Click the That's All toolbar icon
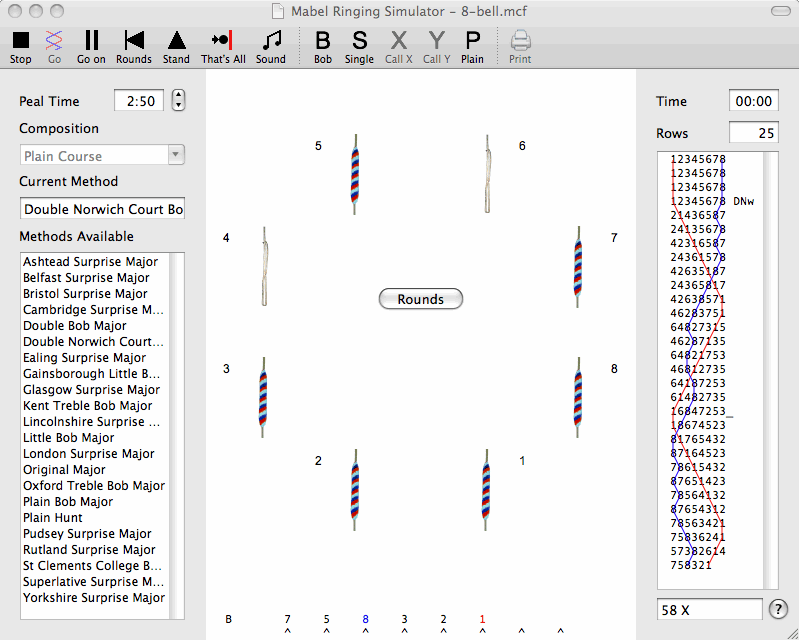The width and height of the screenshot is (799, 640). [223, 40]
